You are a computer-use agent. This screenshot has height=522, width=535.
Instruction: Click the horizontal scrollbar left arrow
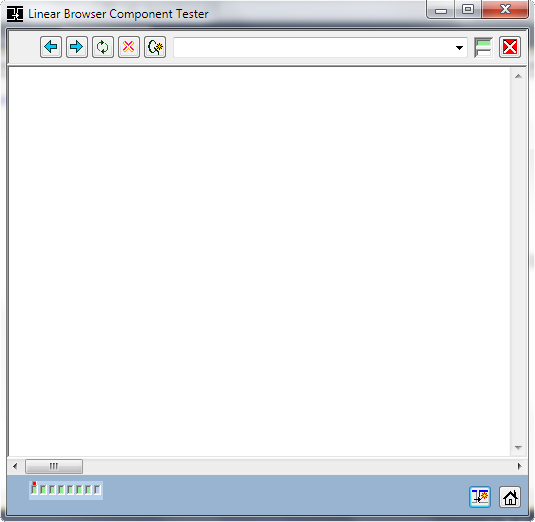(15, 466)
